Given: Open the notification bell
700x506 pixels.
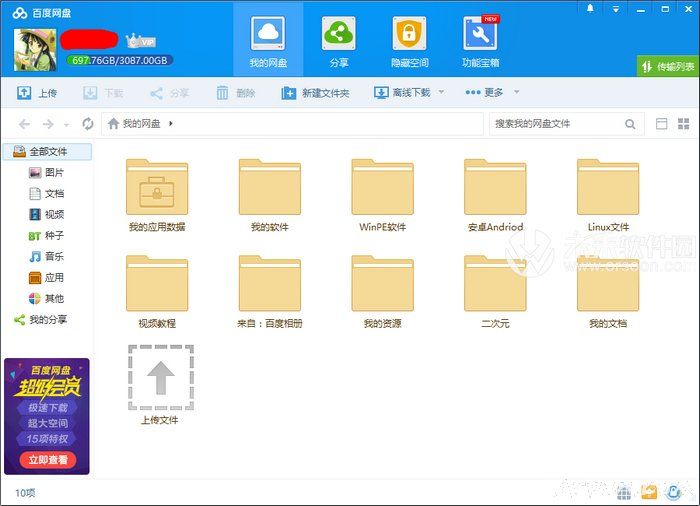Looking at the screenshot, I should [590, 8].
